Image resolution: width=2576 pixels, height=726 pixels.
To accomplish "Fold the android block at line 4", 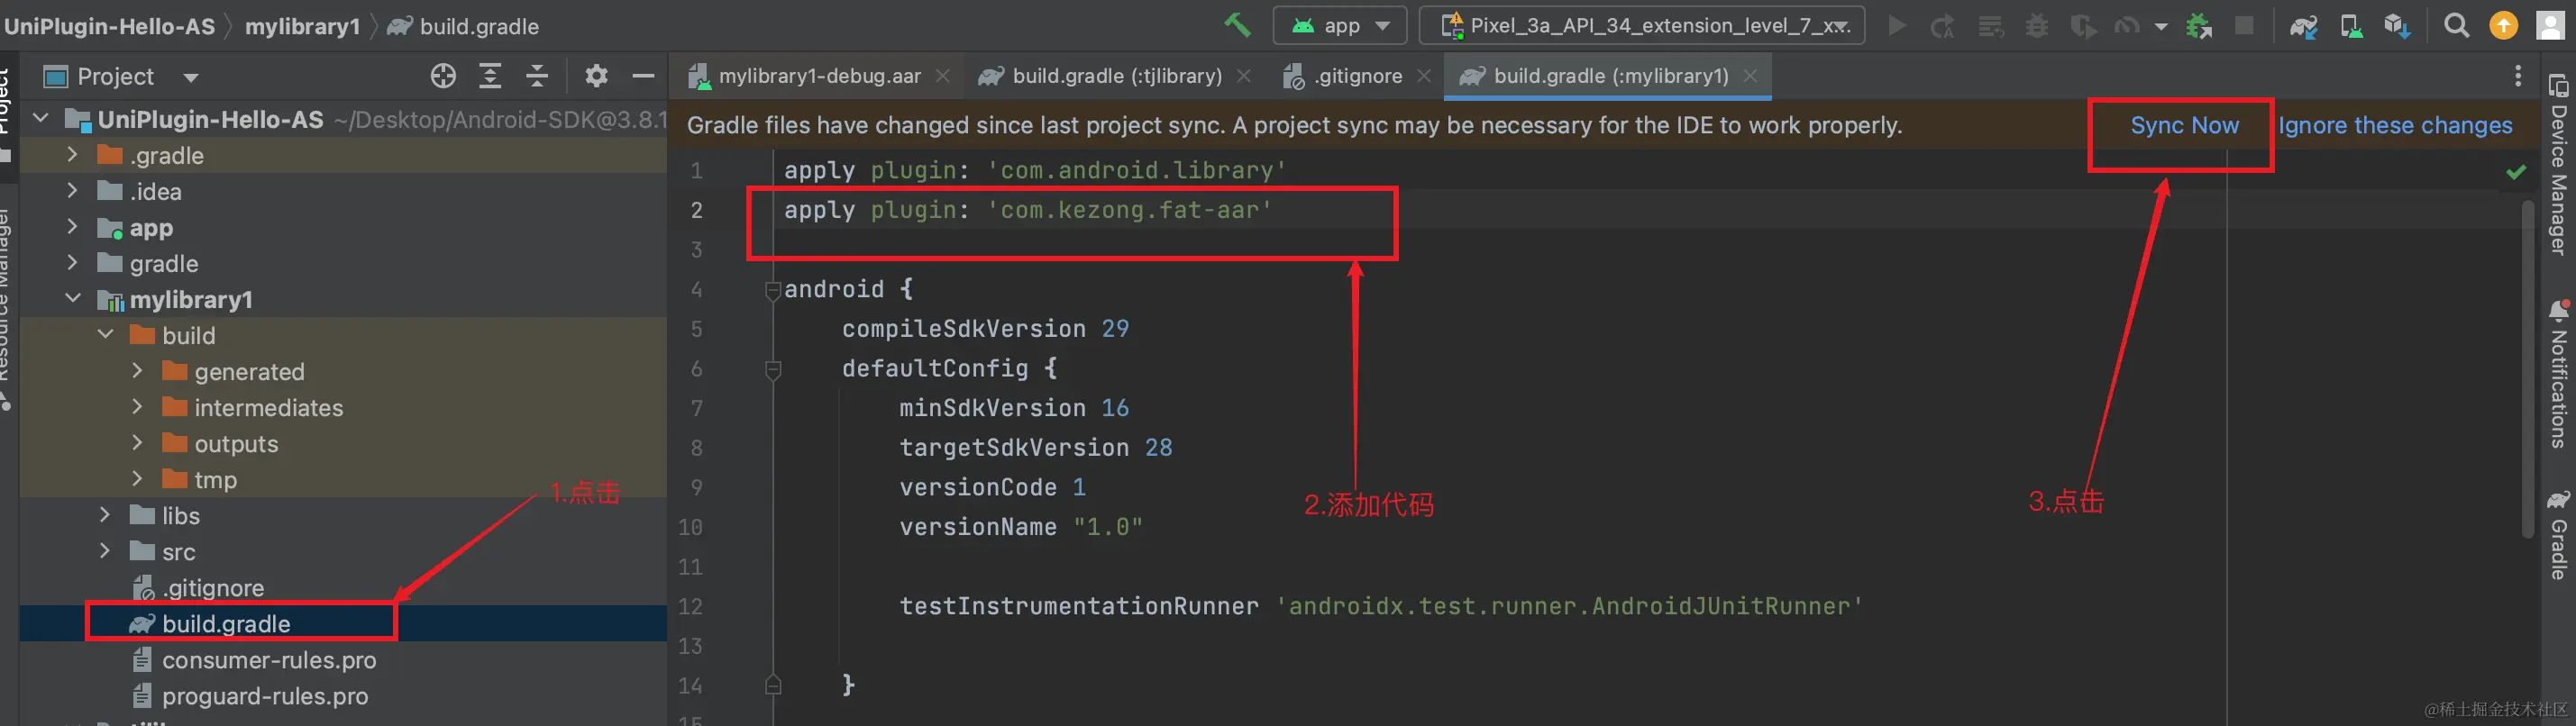I will pos(772,290).
